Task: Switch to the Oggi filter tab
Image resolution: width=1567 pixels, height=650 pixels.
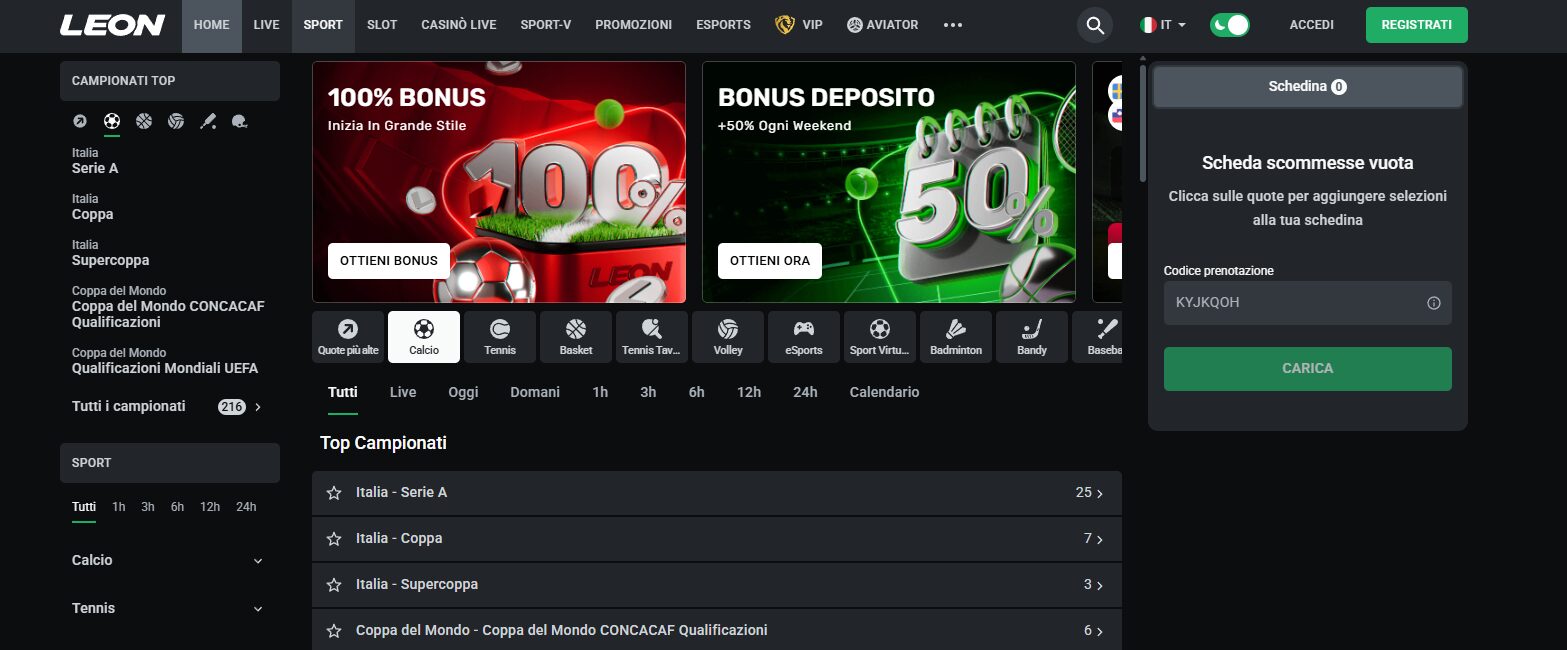Action: click(463, 392)
